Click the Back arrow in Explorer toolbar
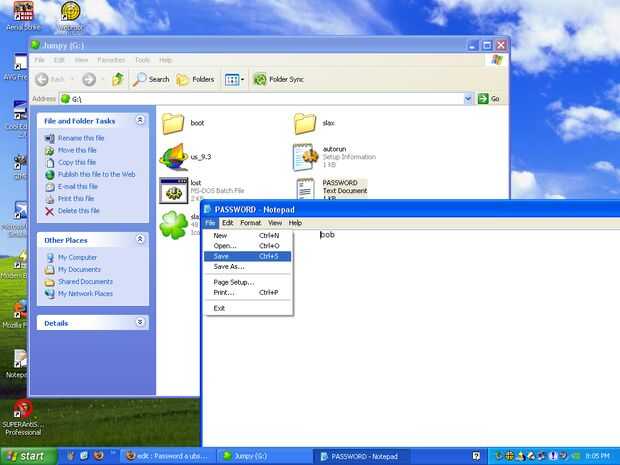The image size is (620, 465). (x=42, y=79)
